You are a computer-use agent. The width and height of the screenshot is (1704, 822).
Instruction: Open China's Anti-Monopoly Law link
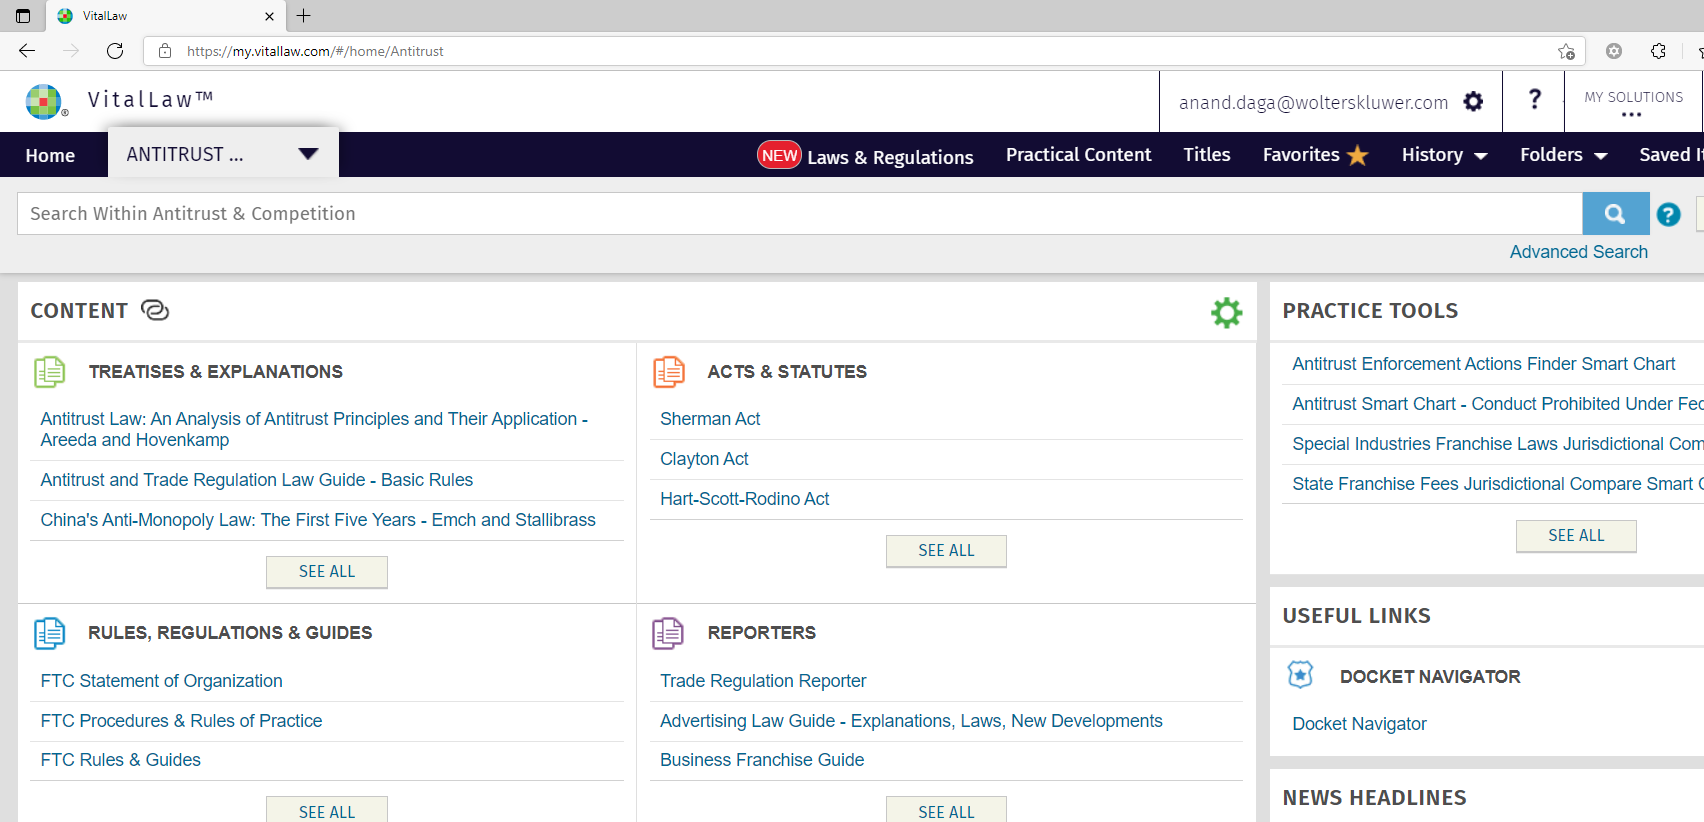(x=318, y=520)
